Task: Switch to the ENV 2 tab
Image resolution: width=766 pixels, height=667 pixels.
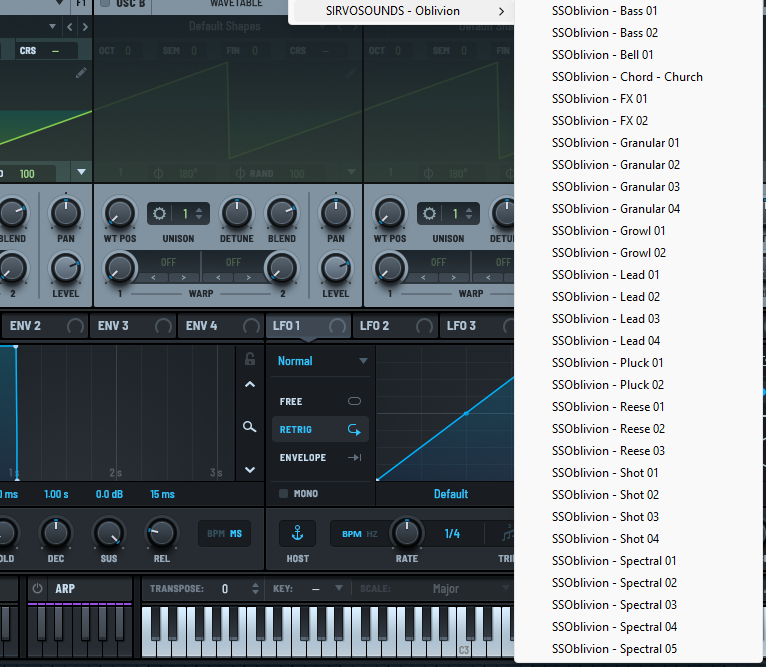Action: tap(45, 326)
